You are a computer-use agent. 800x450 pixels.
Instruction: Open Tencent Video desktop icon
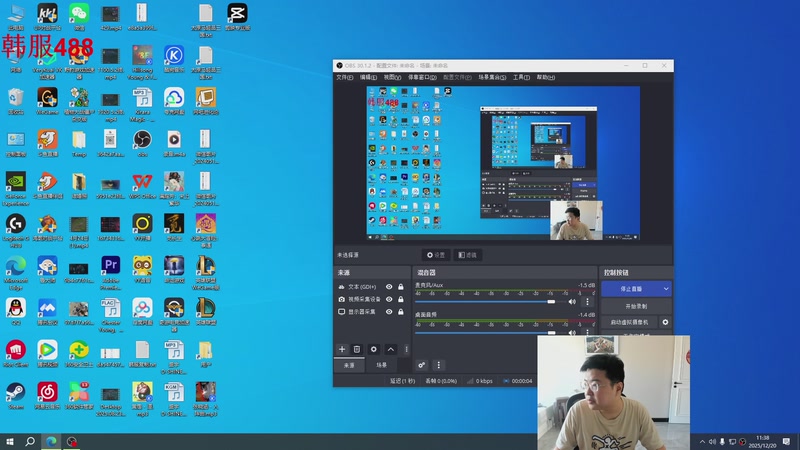[x=47, y=354]
